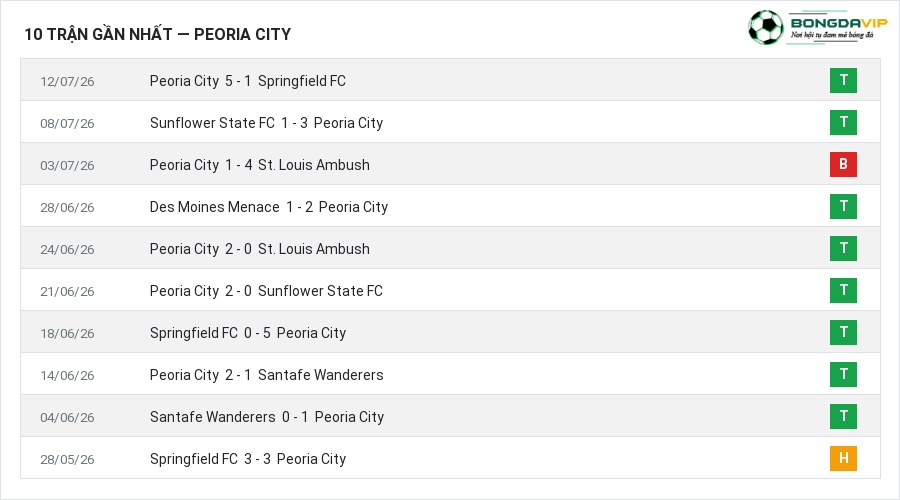Click the T badge for 24/06/26 match
900x500 pixels.
[x=843, y=248]
